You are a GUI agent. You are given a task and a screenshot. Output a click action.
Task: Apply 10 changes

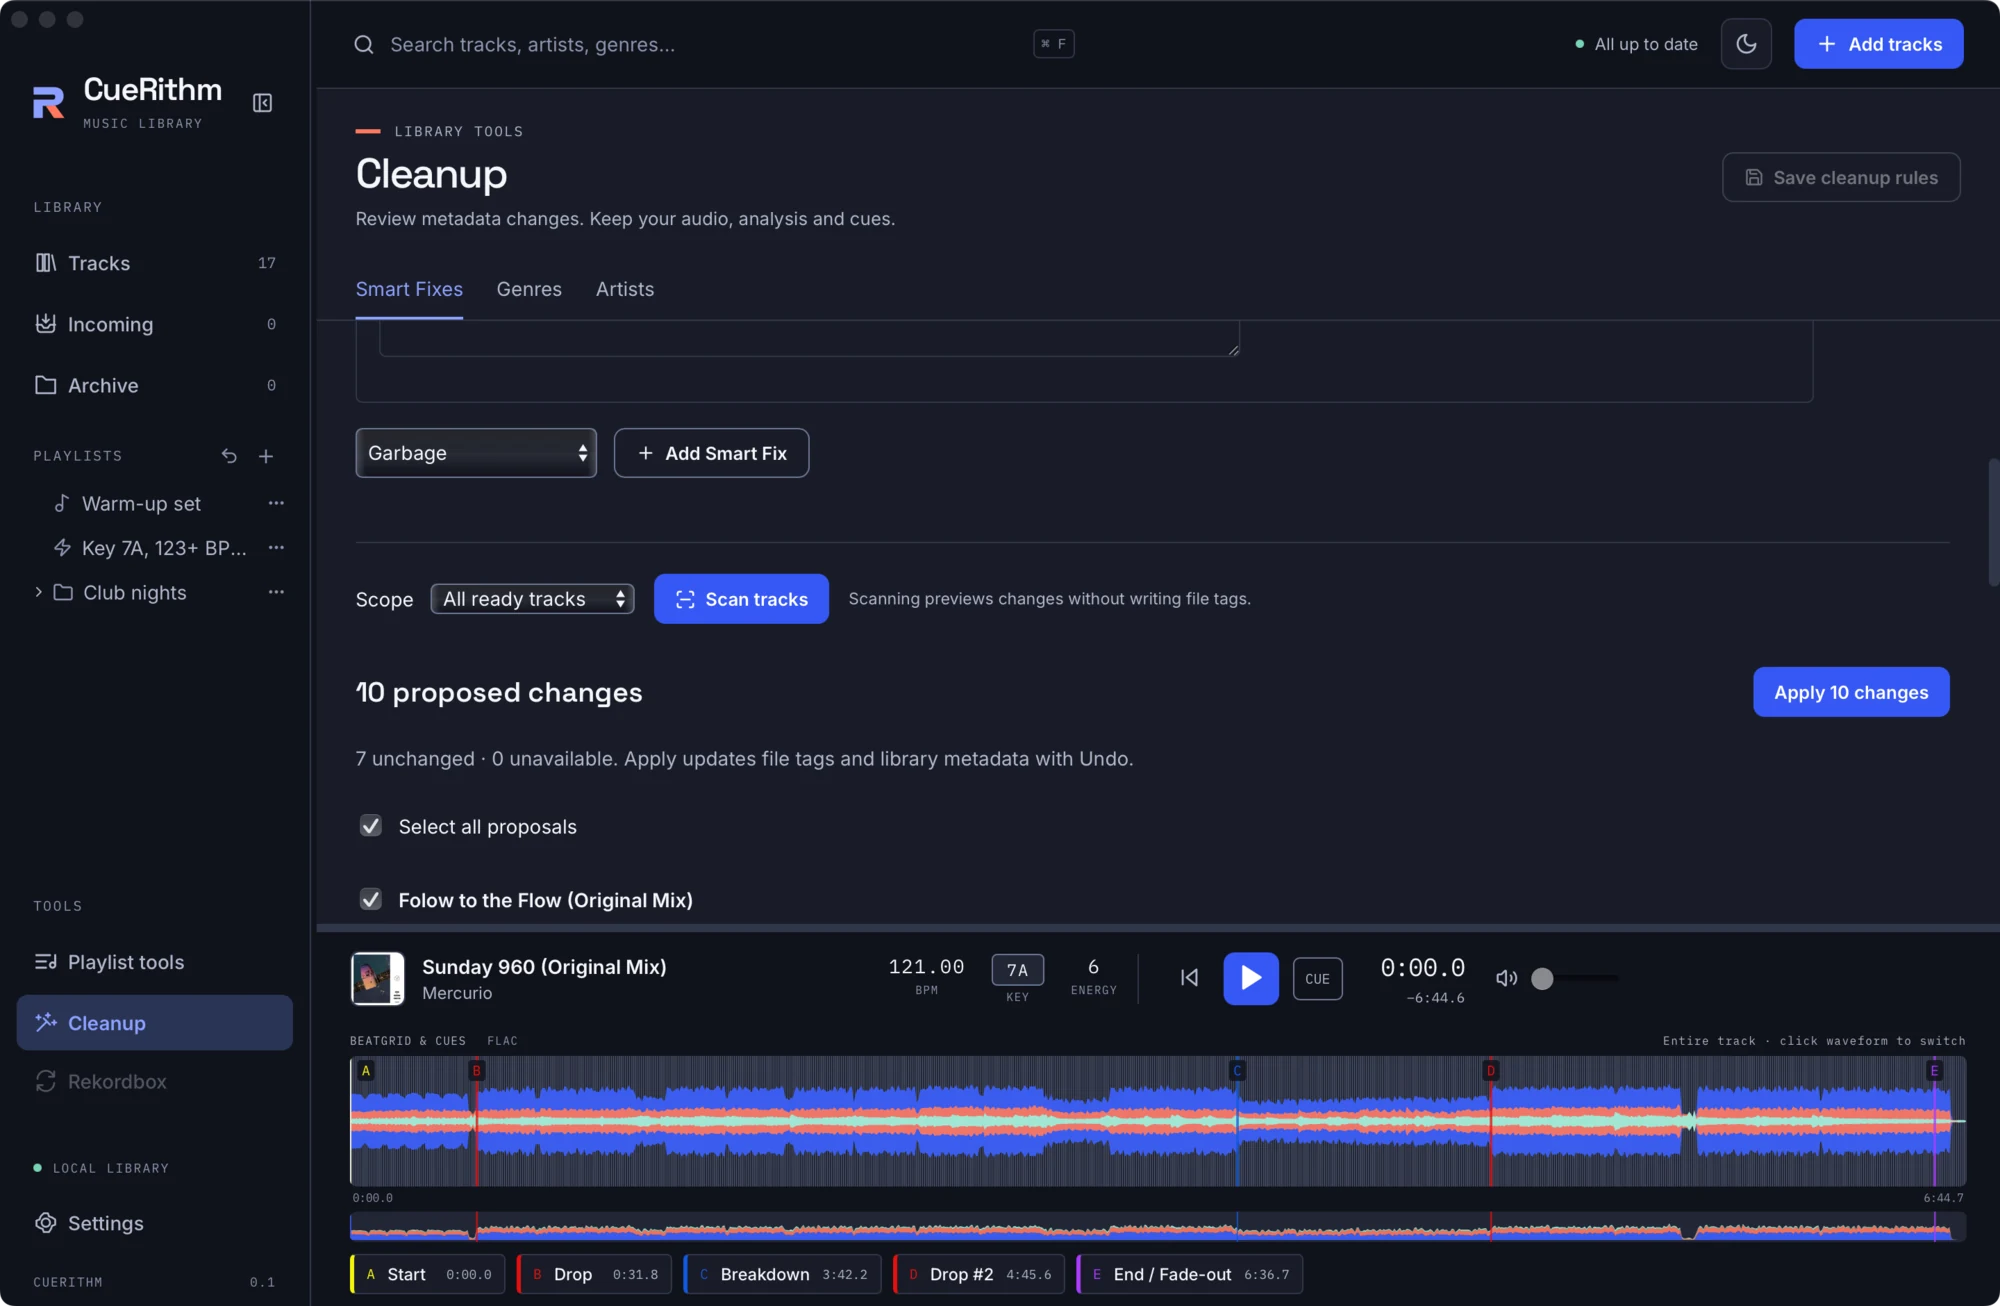(x=1851, y=692)
